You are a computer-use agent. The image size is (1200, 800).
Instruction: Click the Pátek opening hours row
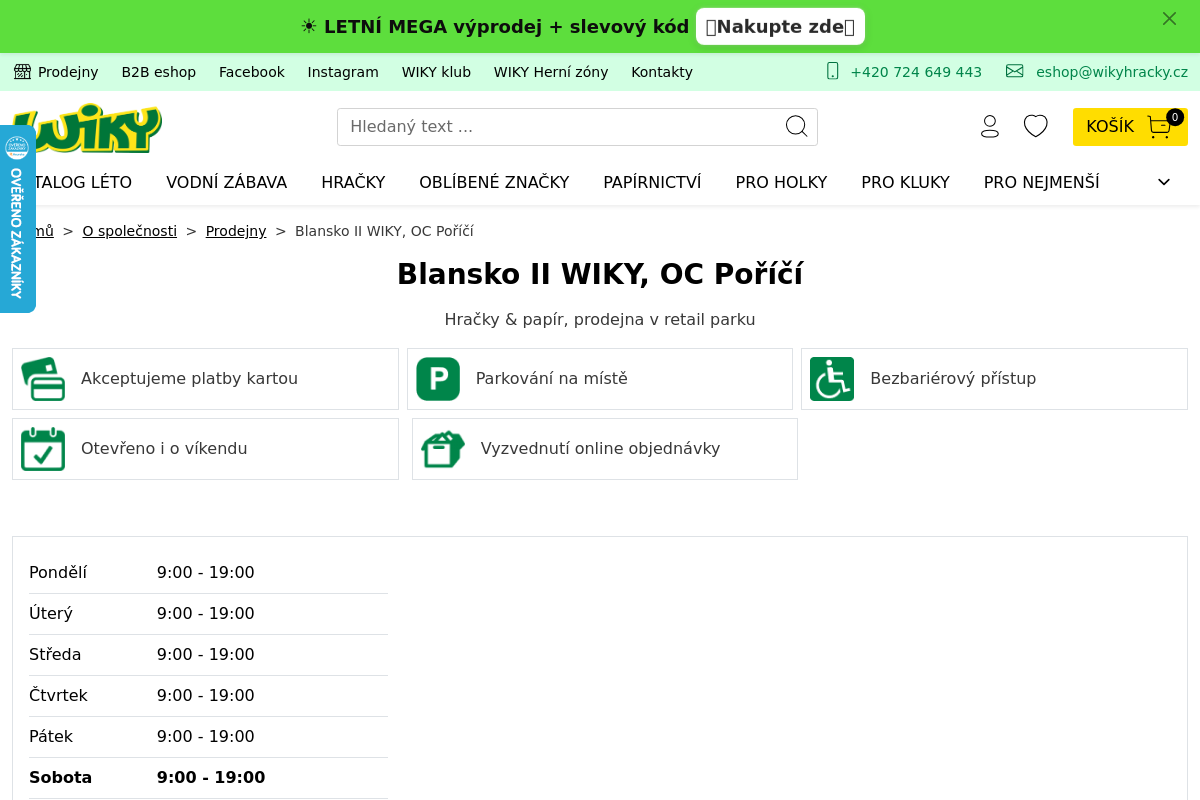coord(208,737)
